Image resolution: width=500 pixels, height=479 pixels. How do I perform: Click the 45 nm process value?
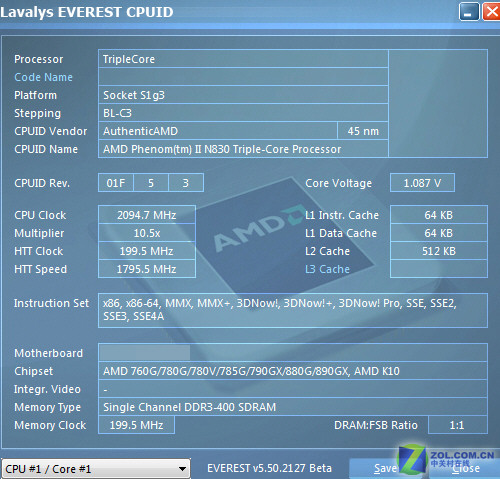pyautogui.click(x=363, y=131)
